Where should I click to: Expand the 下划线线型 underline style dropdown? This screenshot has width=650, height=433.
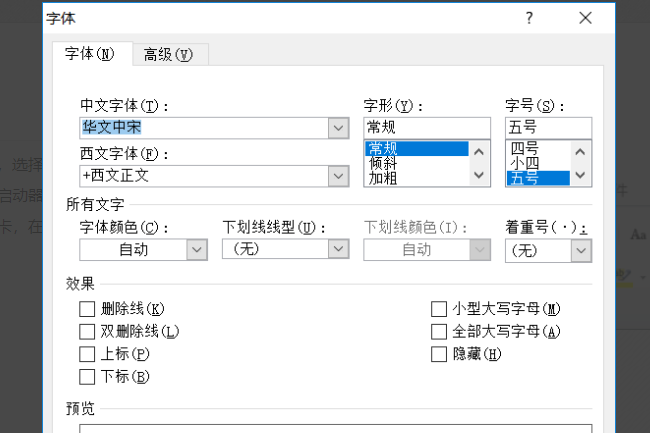pyautogui.click(x=336, y=250)
